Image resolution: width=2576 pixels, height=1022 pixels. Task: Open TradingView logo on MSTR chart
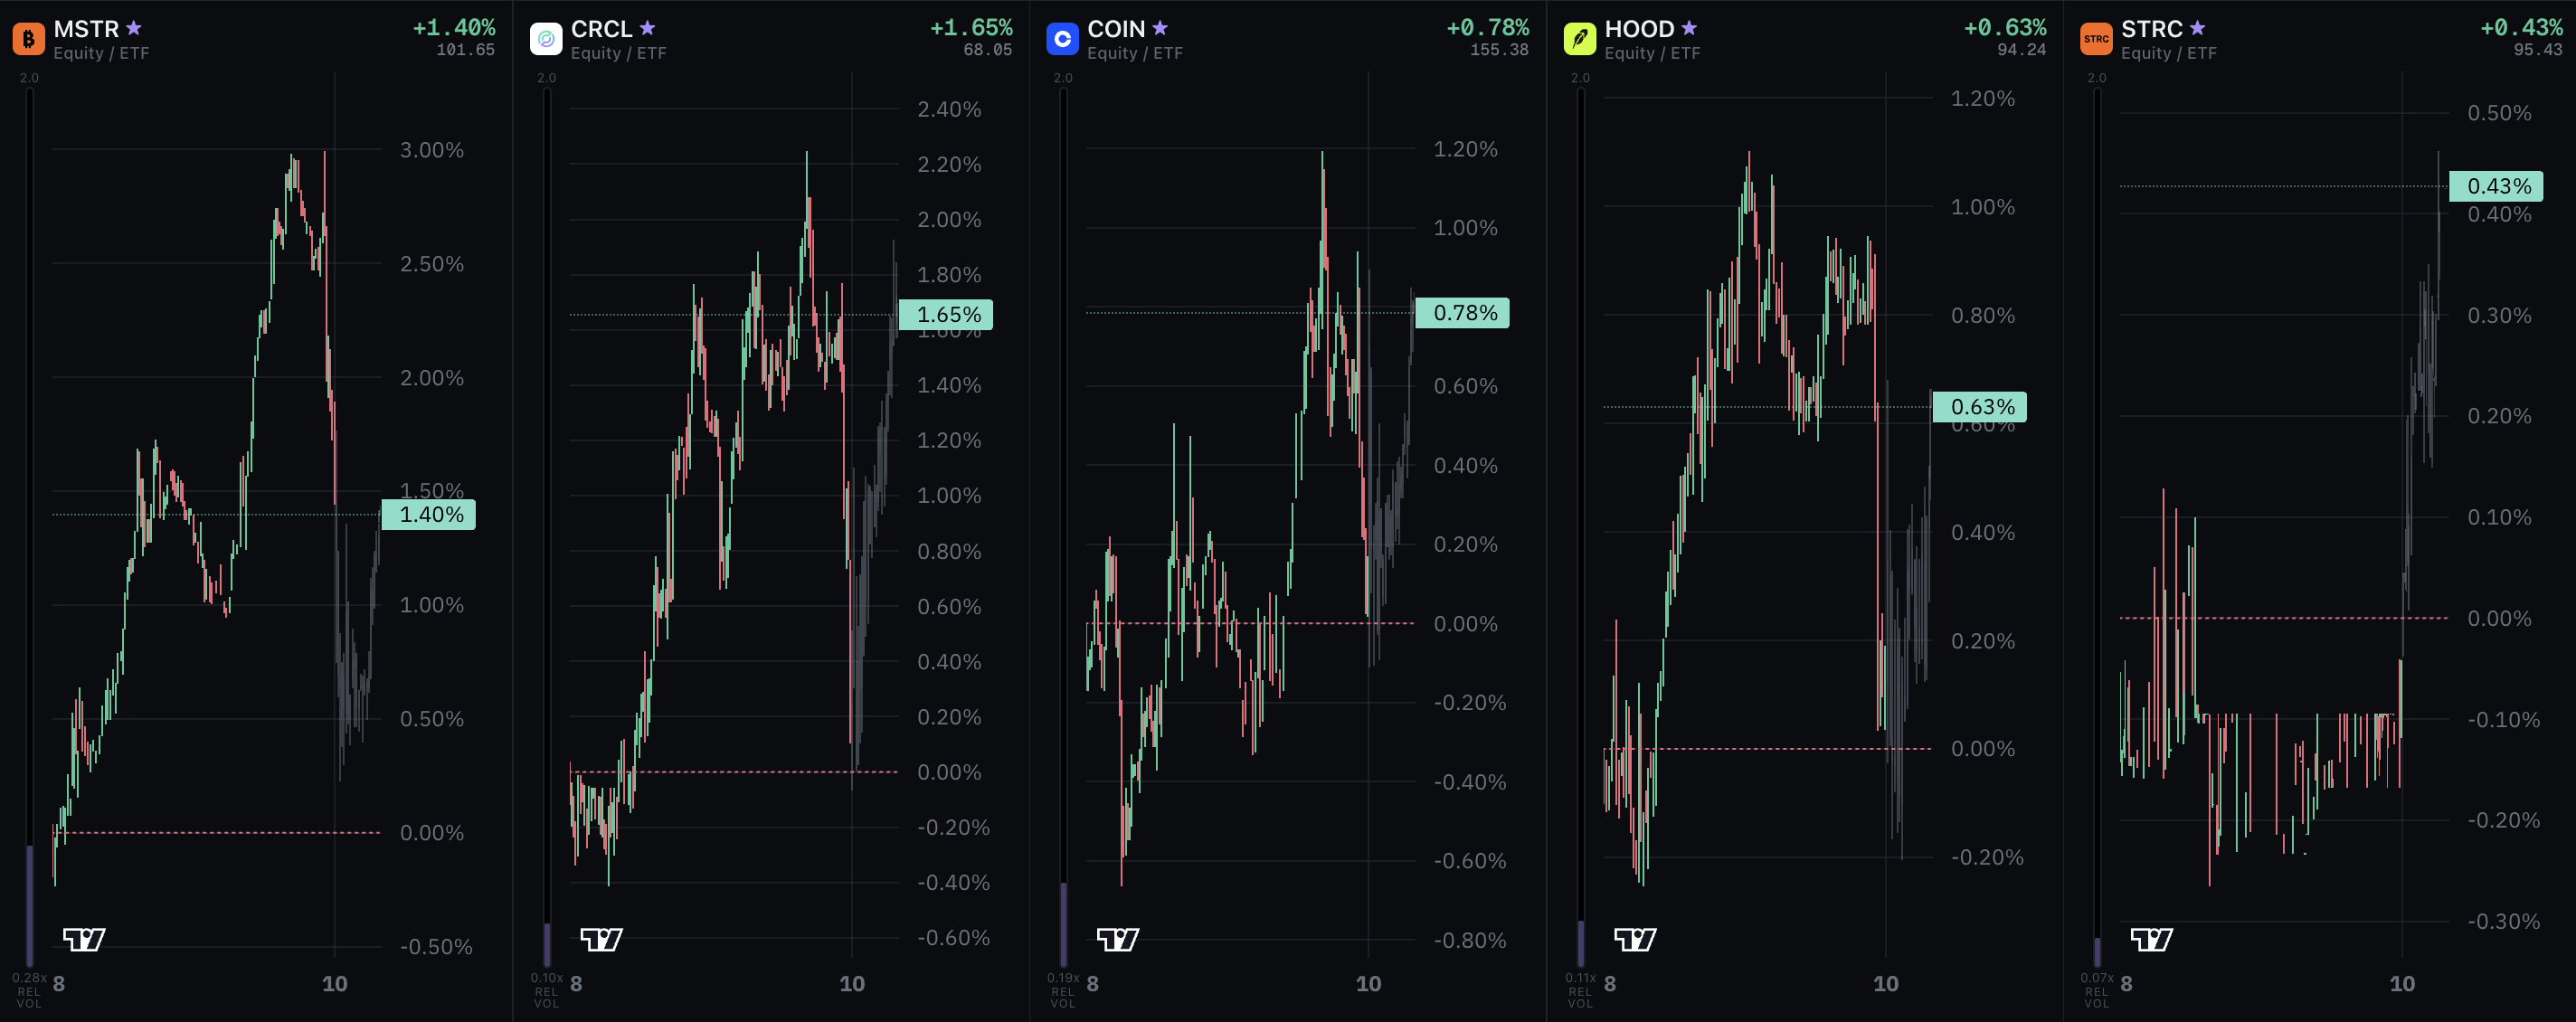click(x=84, y=939)
